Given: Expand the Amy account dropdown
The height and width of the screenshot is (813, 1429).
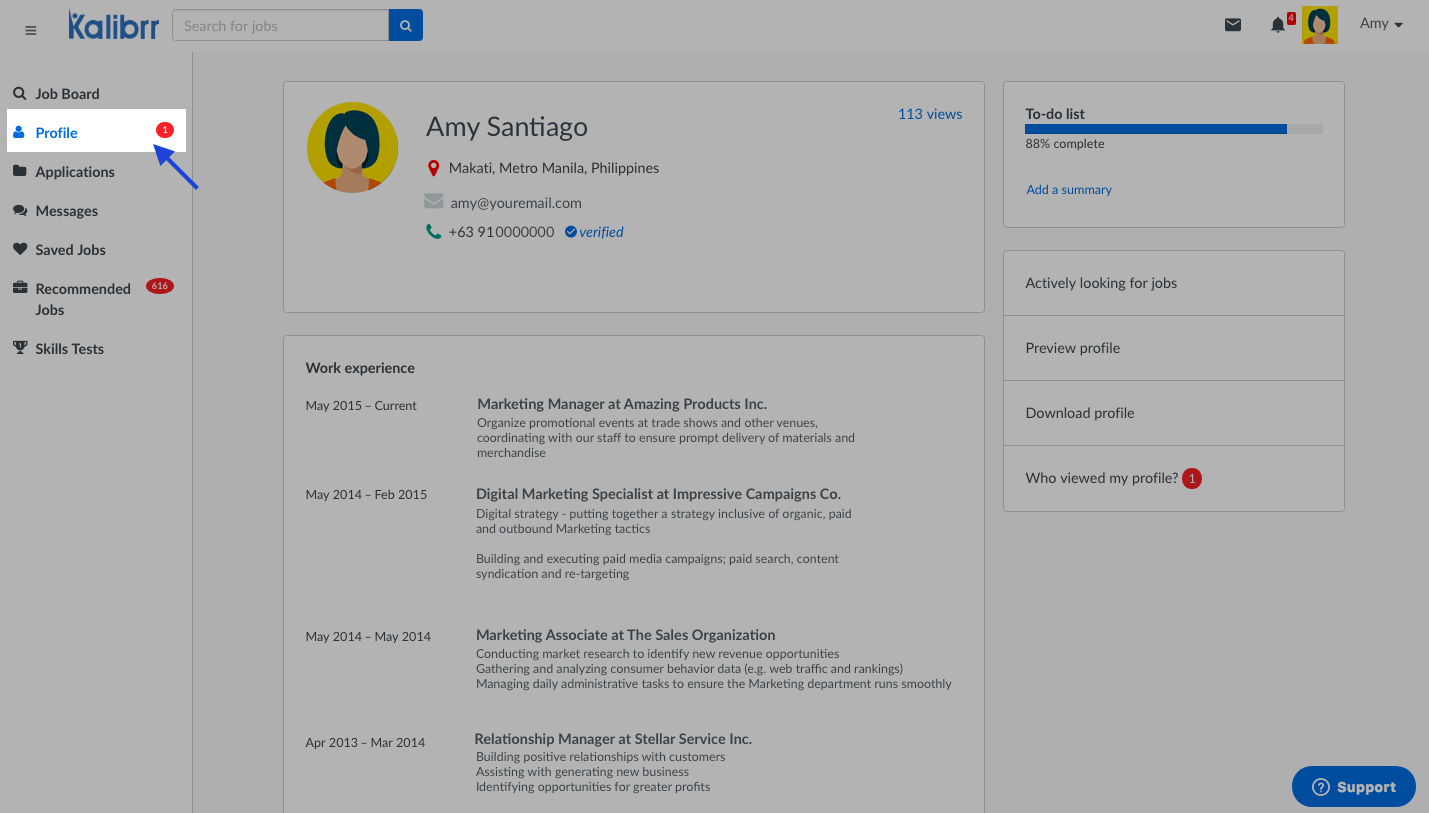Looking at the screenshot, I should click(1381, 24).
